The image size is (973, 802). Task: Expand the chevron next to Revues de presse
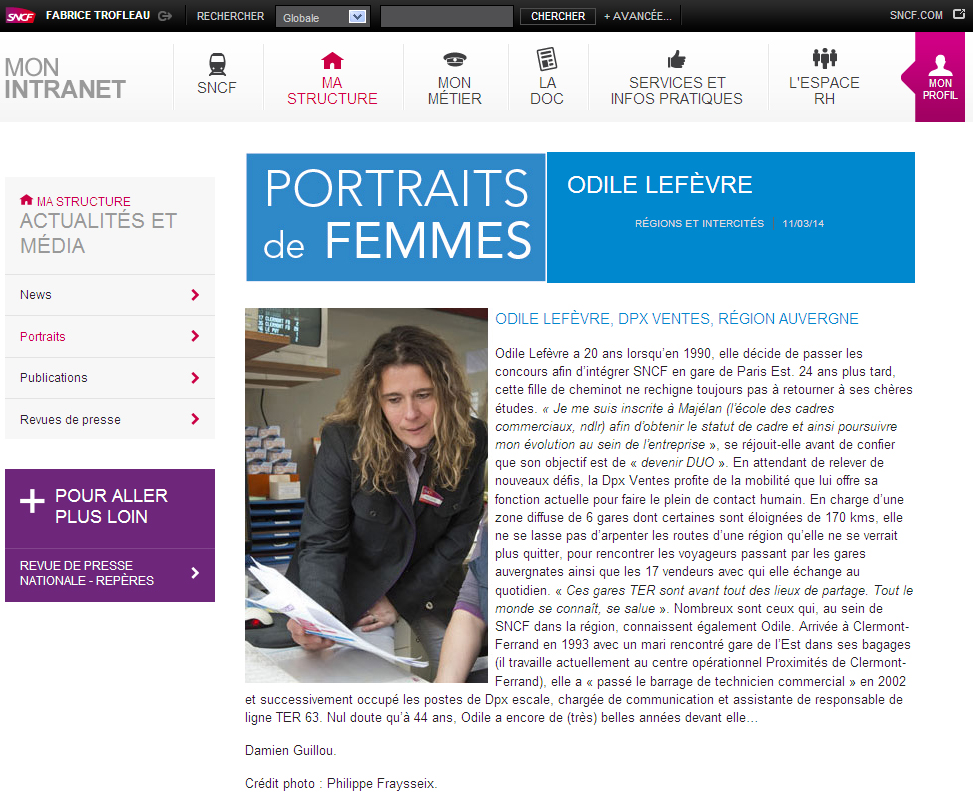click(195, 420)
